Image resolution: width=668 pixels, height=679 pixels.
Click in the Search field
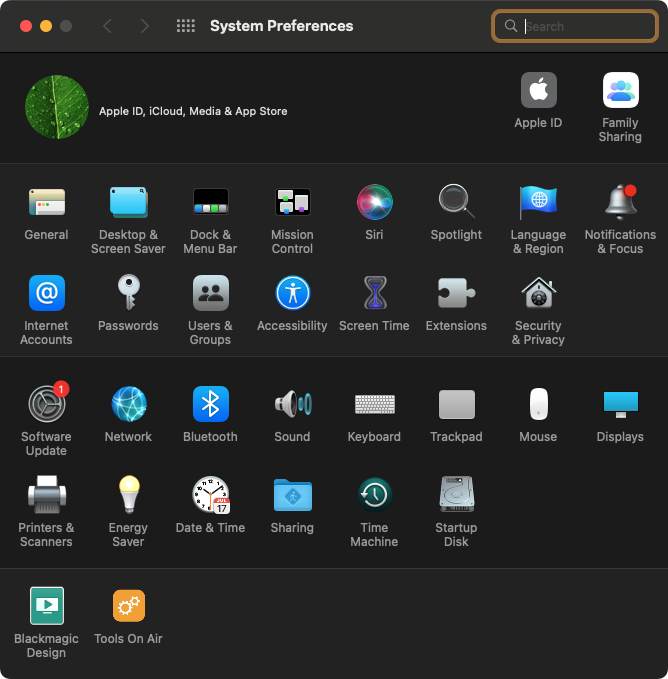[x=575, y=26]
